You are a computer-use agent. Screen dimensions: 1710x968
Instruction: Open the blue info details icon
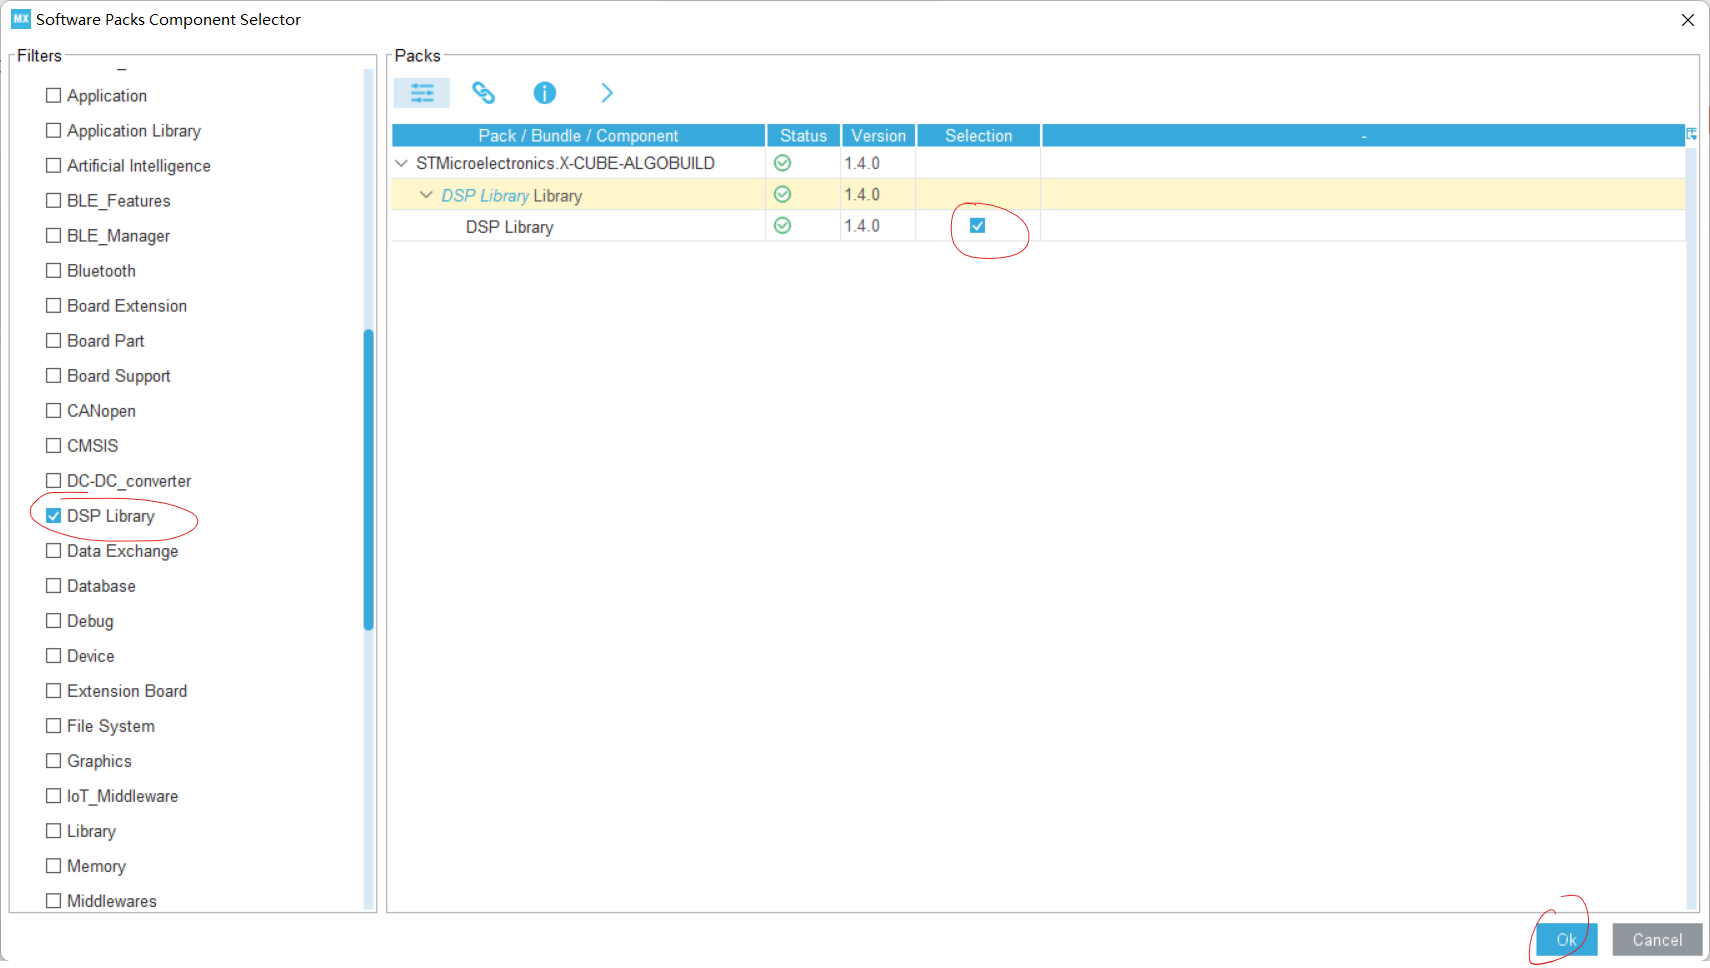coord(544,93)
